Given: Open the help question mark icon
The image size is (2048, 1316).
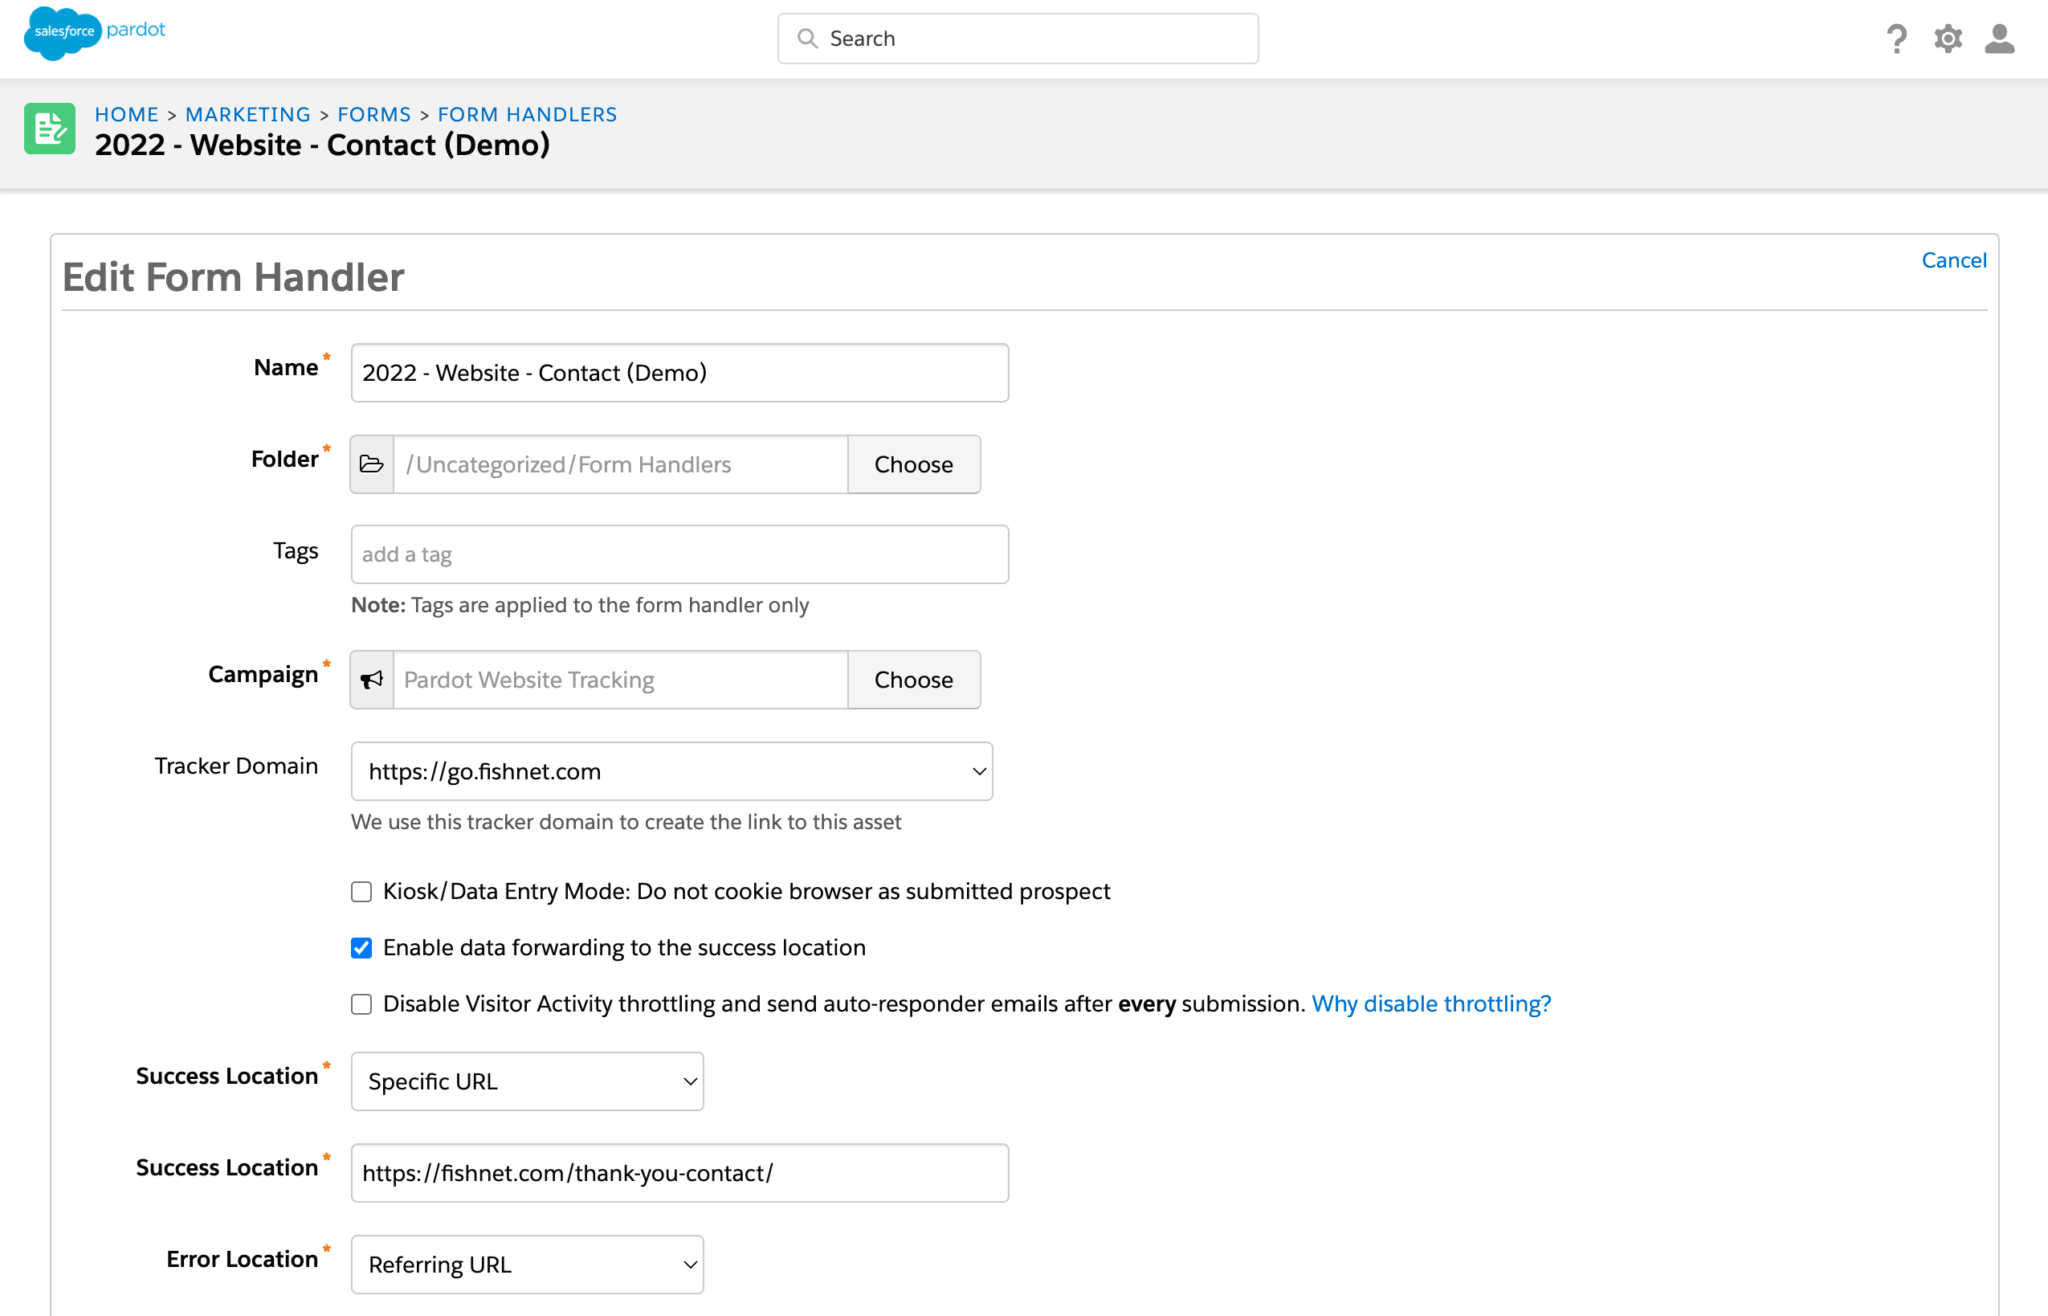Looking at the screenshot, I should (1896, 39).
